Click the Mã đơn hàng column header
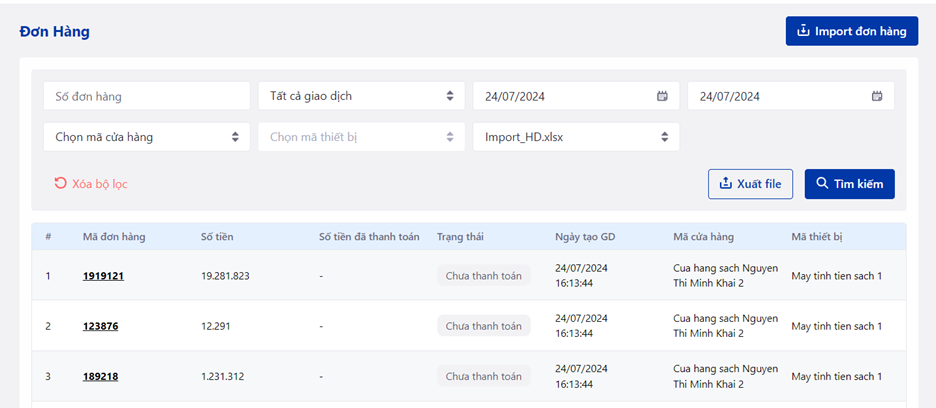The height and width of the screenshot is (408, 936). tap(114, 237)
